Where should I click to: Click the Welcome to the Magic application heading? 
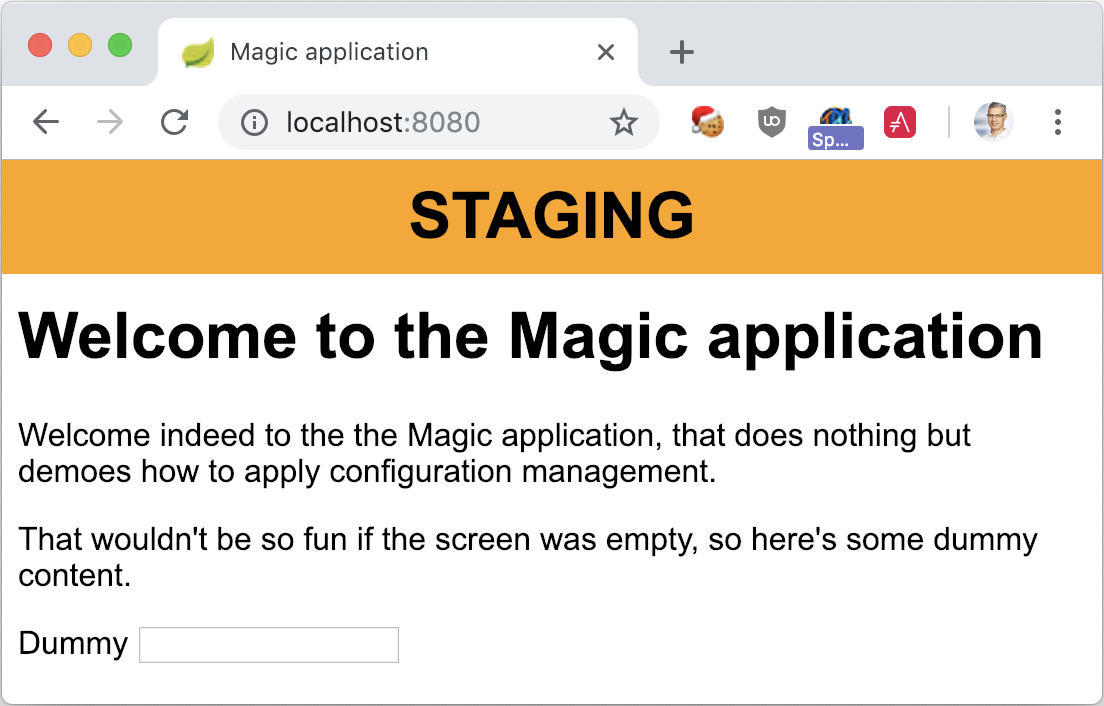click(530, 336)
